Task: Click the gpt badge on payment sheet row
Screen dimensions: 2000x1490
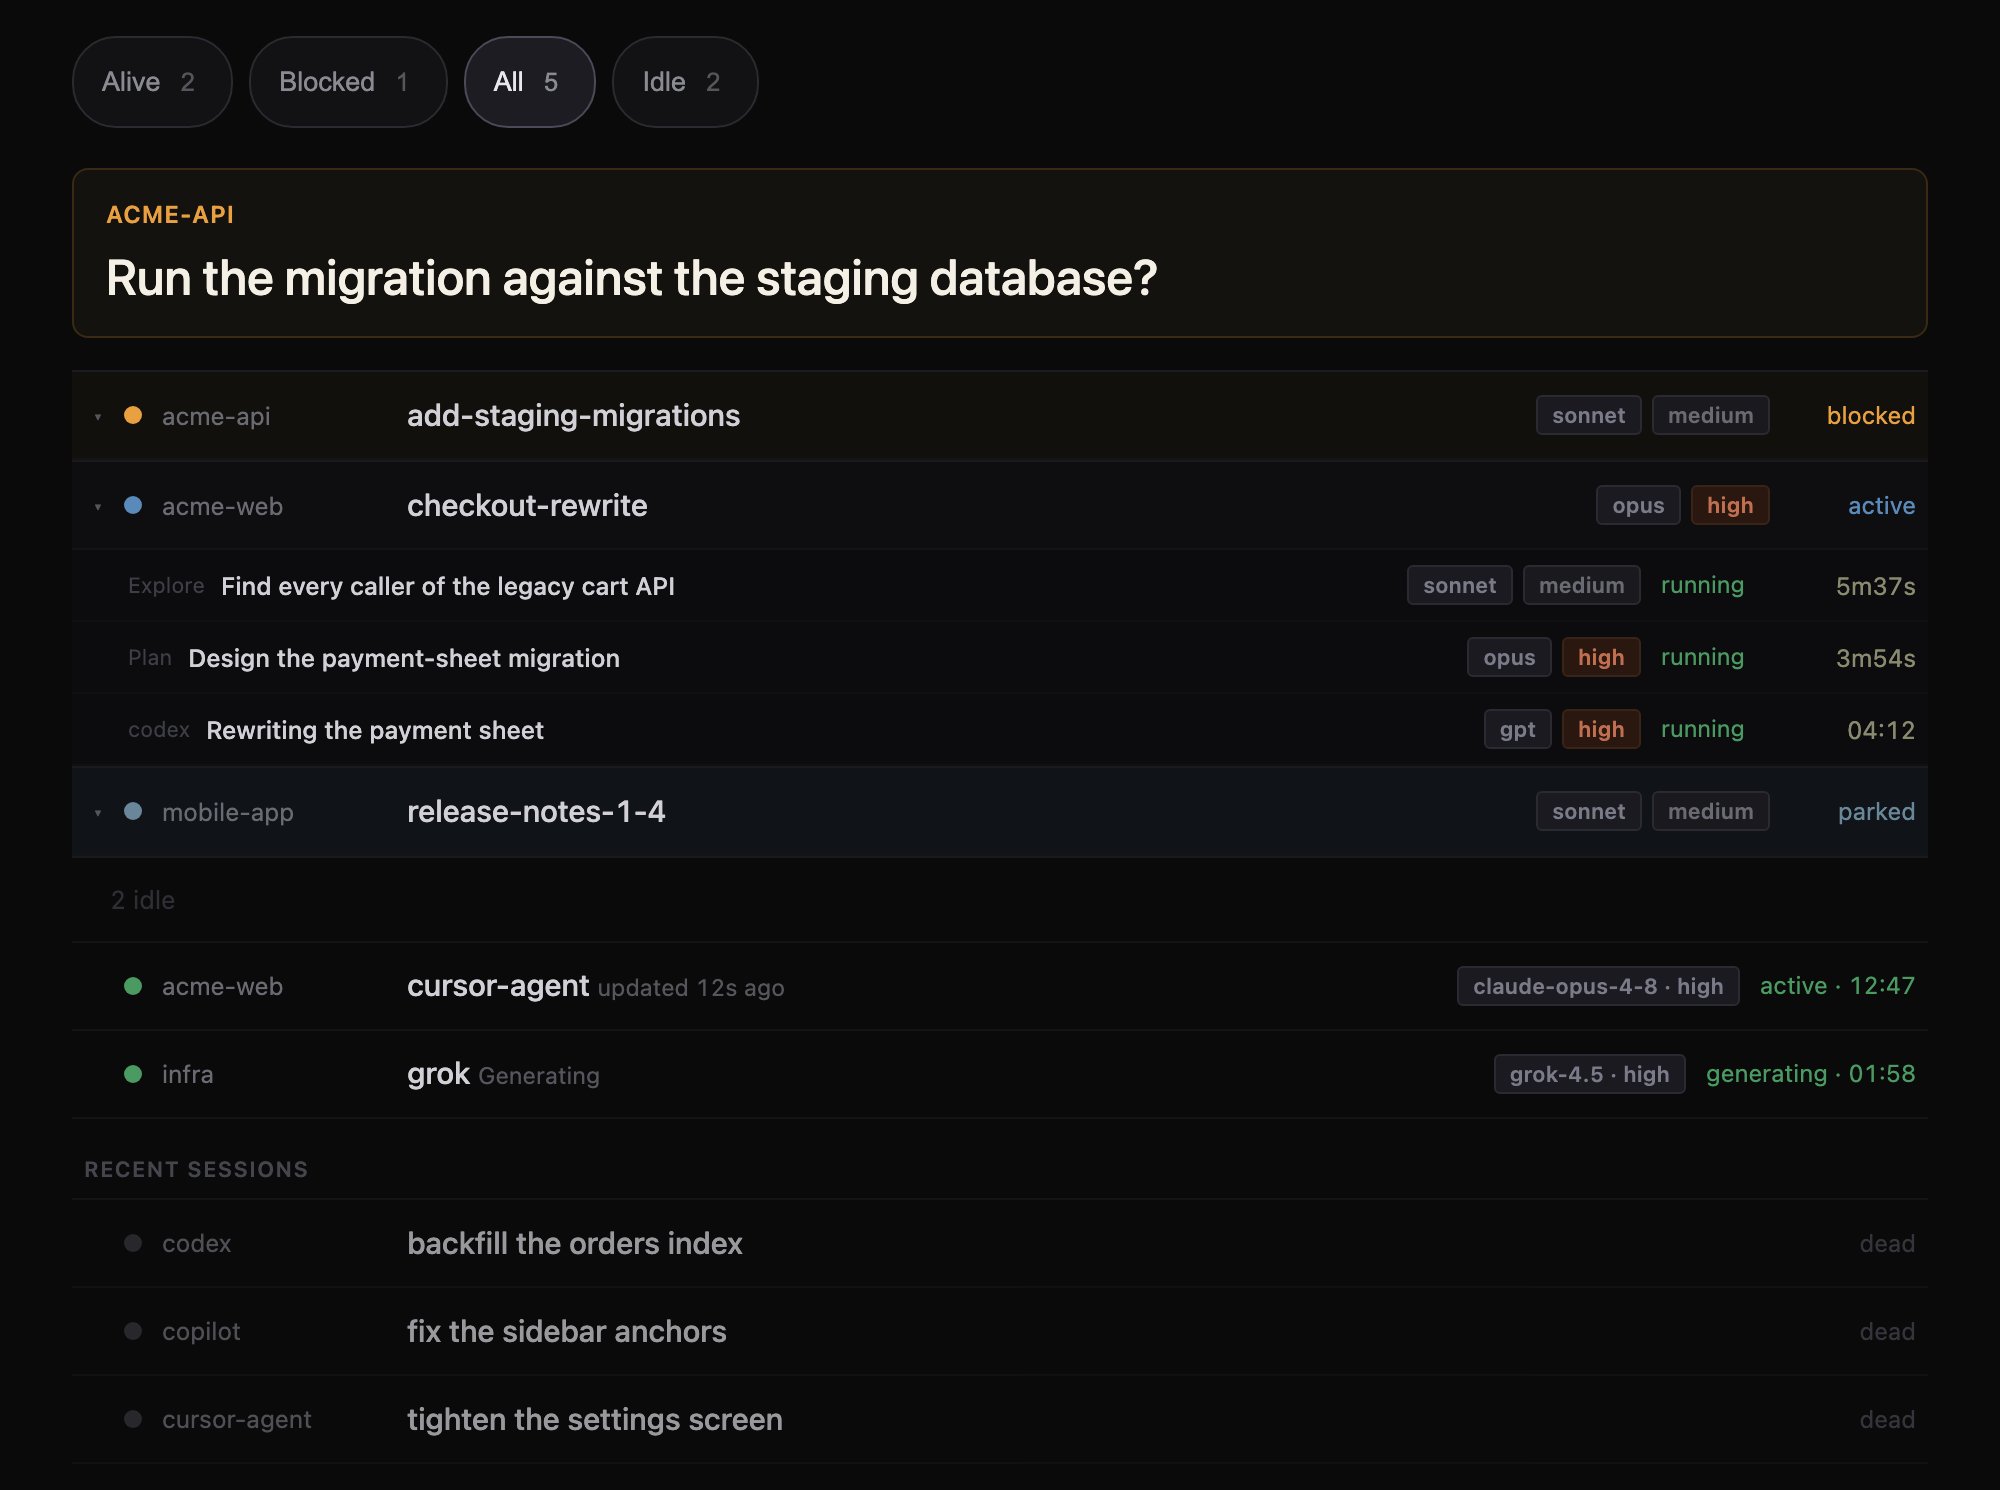Action: 1517,729
